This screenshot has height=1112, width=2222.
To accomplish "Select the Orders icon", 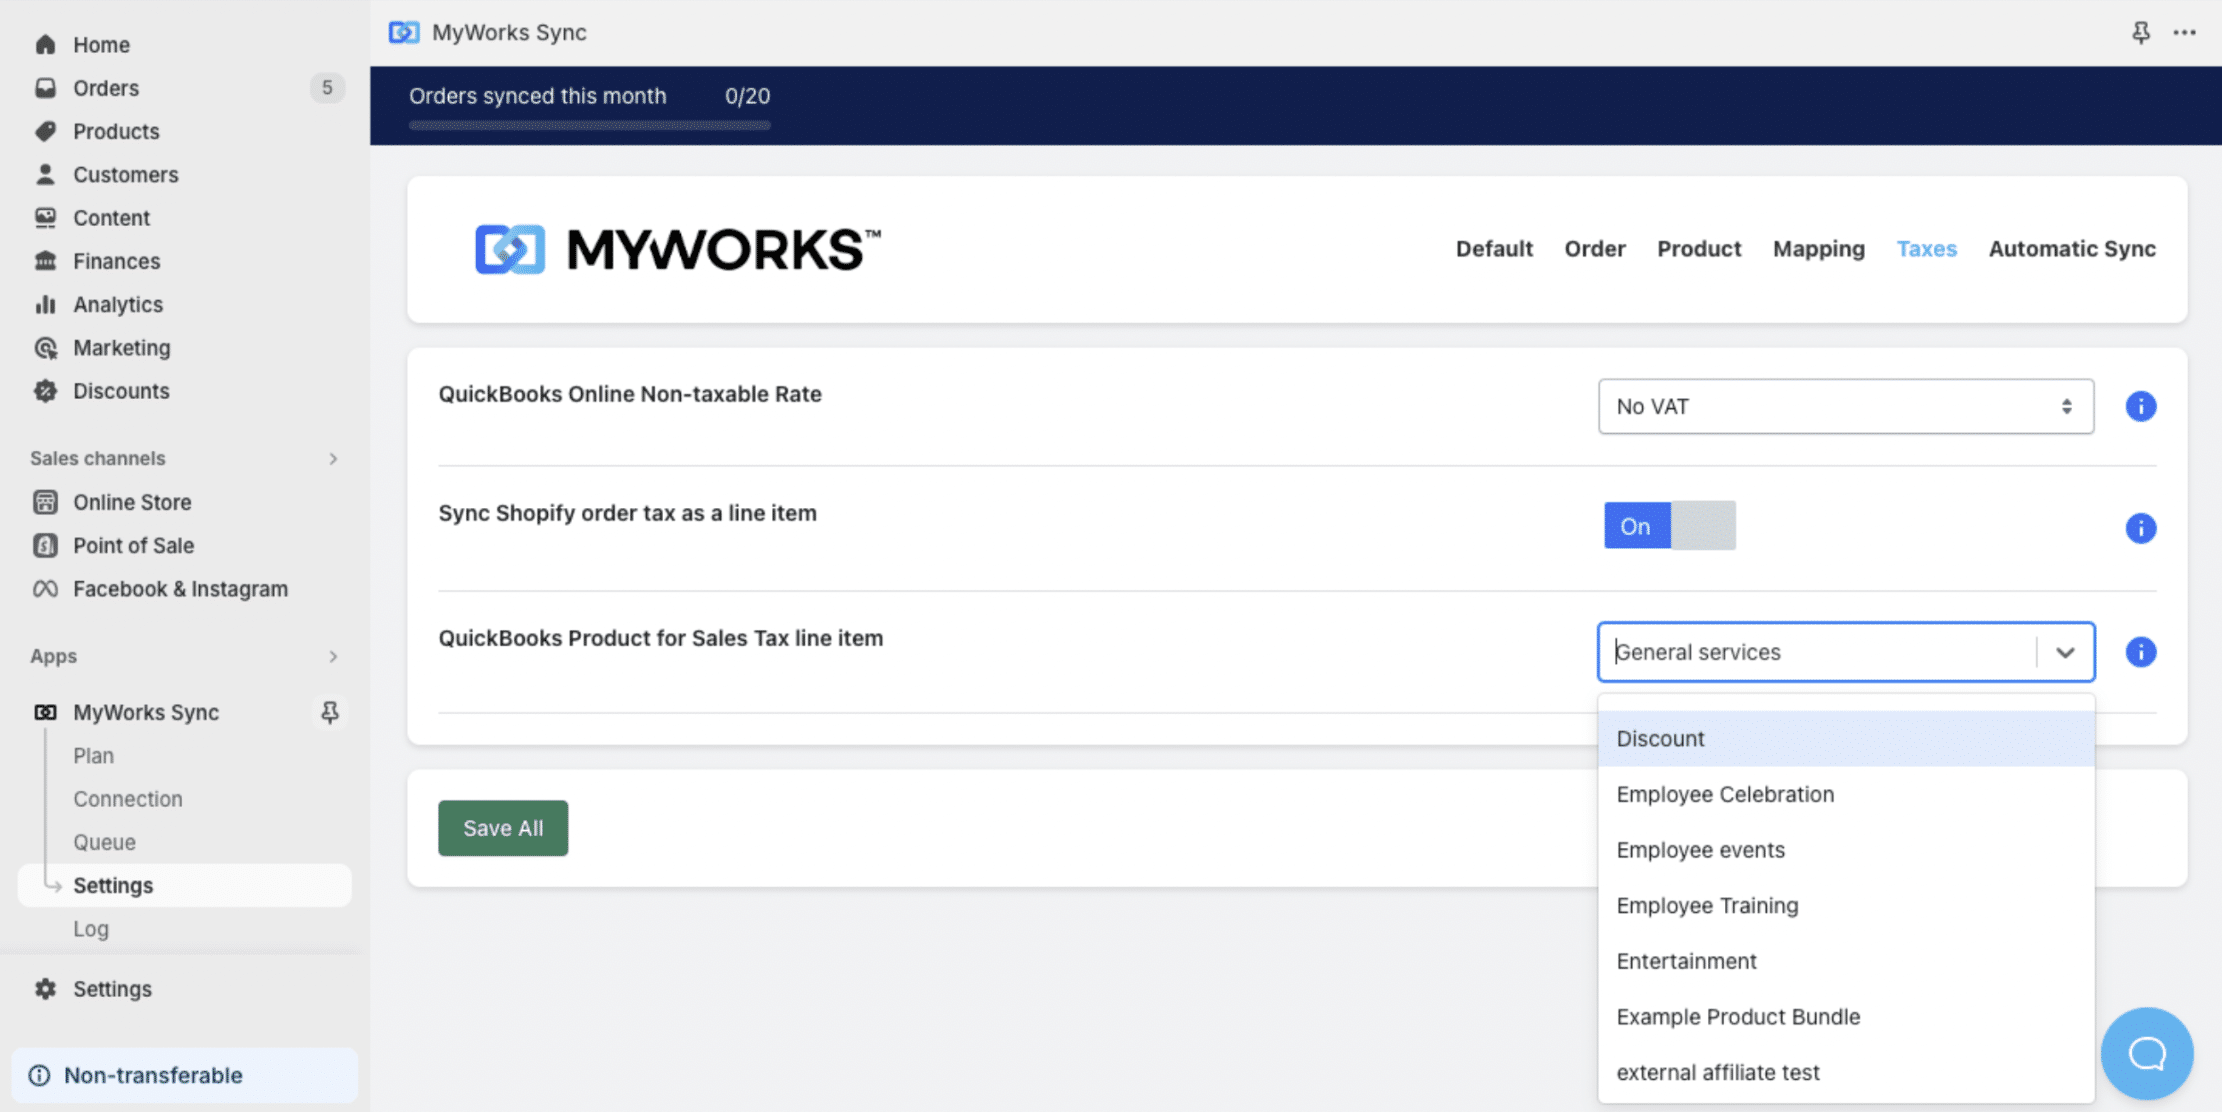I will click(x=45, y=88).
